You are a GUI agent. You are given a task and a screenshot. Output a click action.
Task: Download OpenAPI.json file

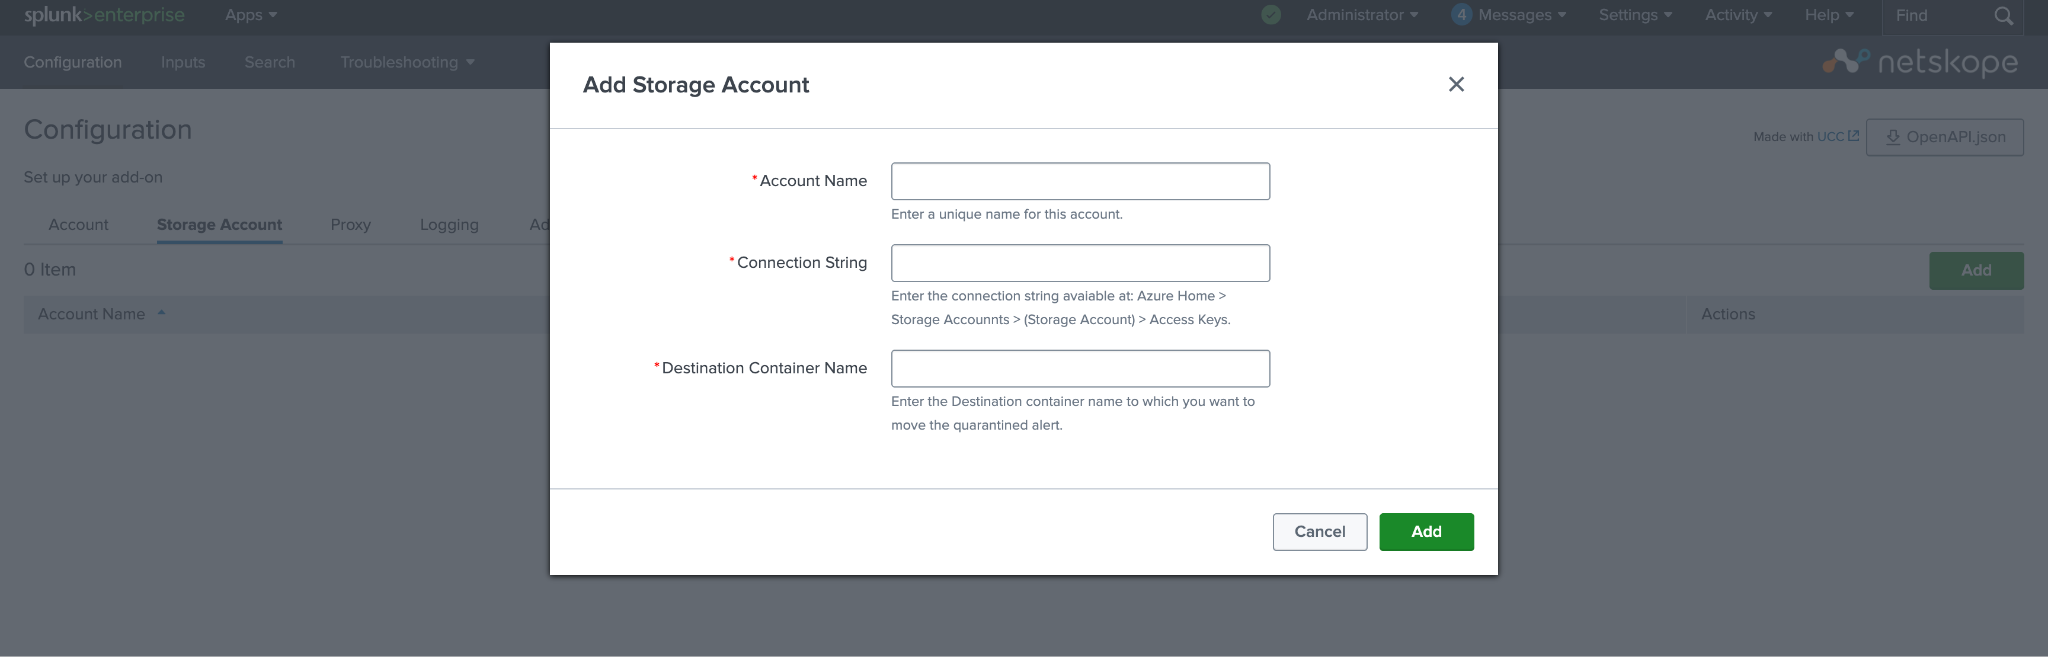click(1945, 137)
